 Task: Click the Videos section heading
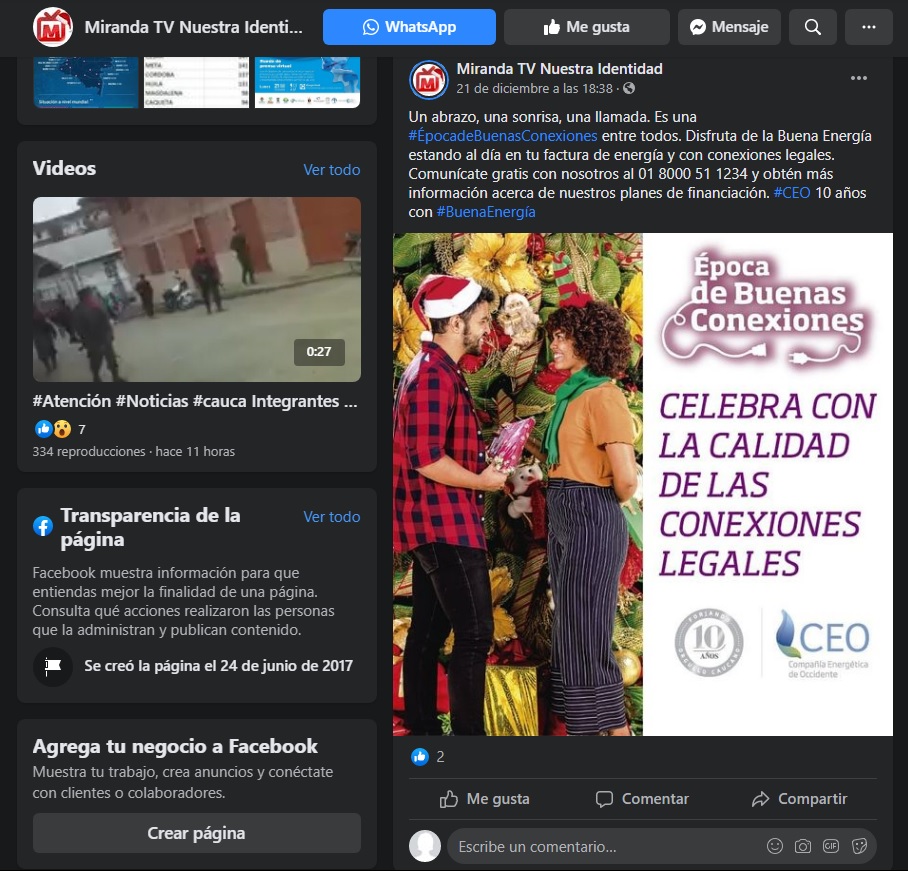64,169
